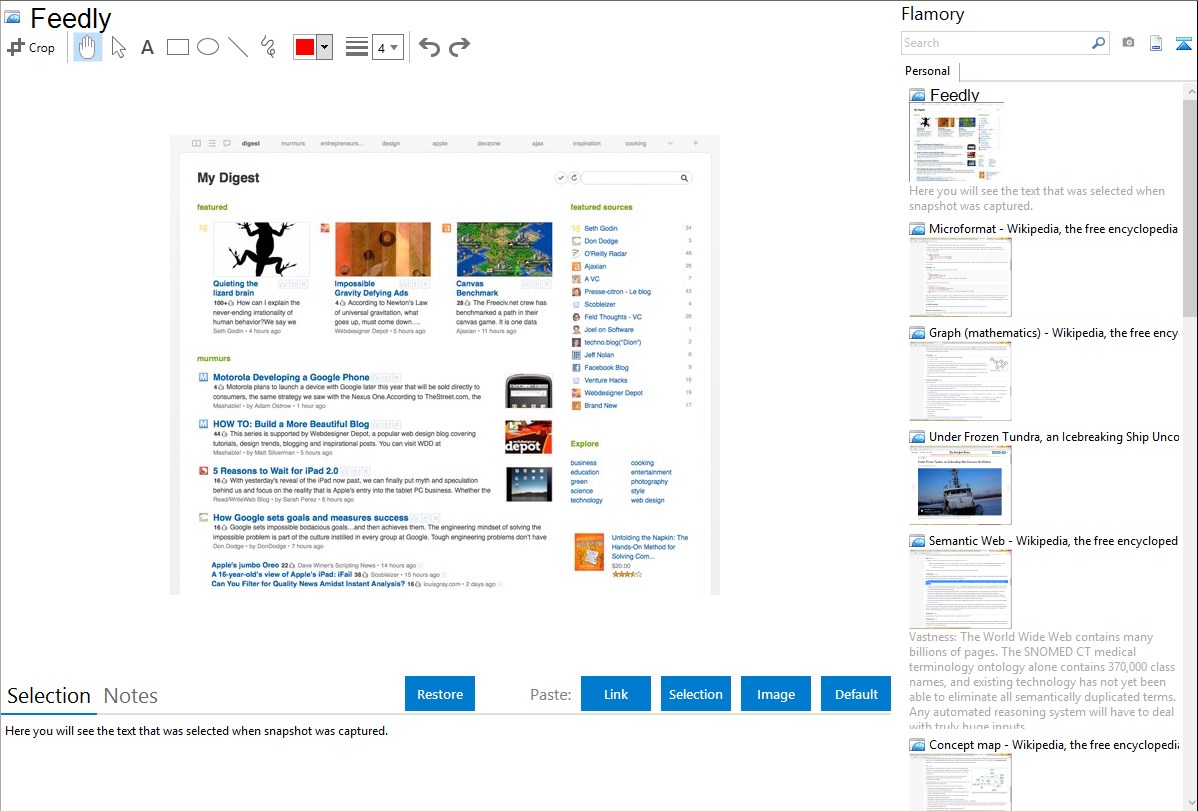Click the browser icon beside Graph (mathematics) title

click(917, 333)
